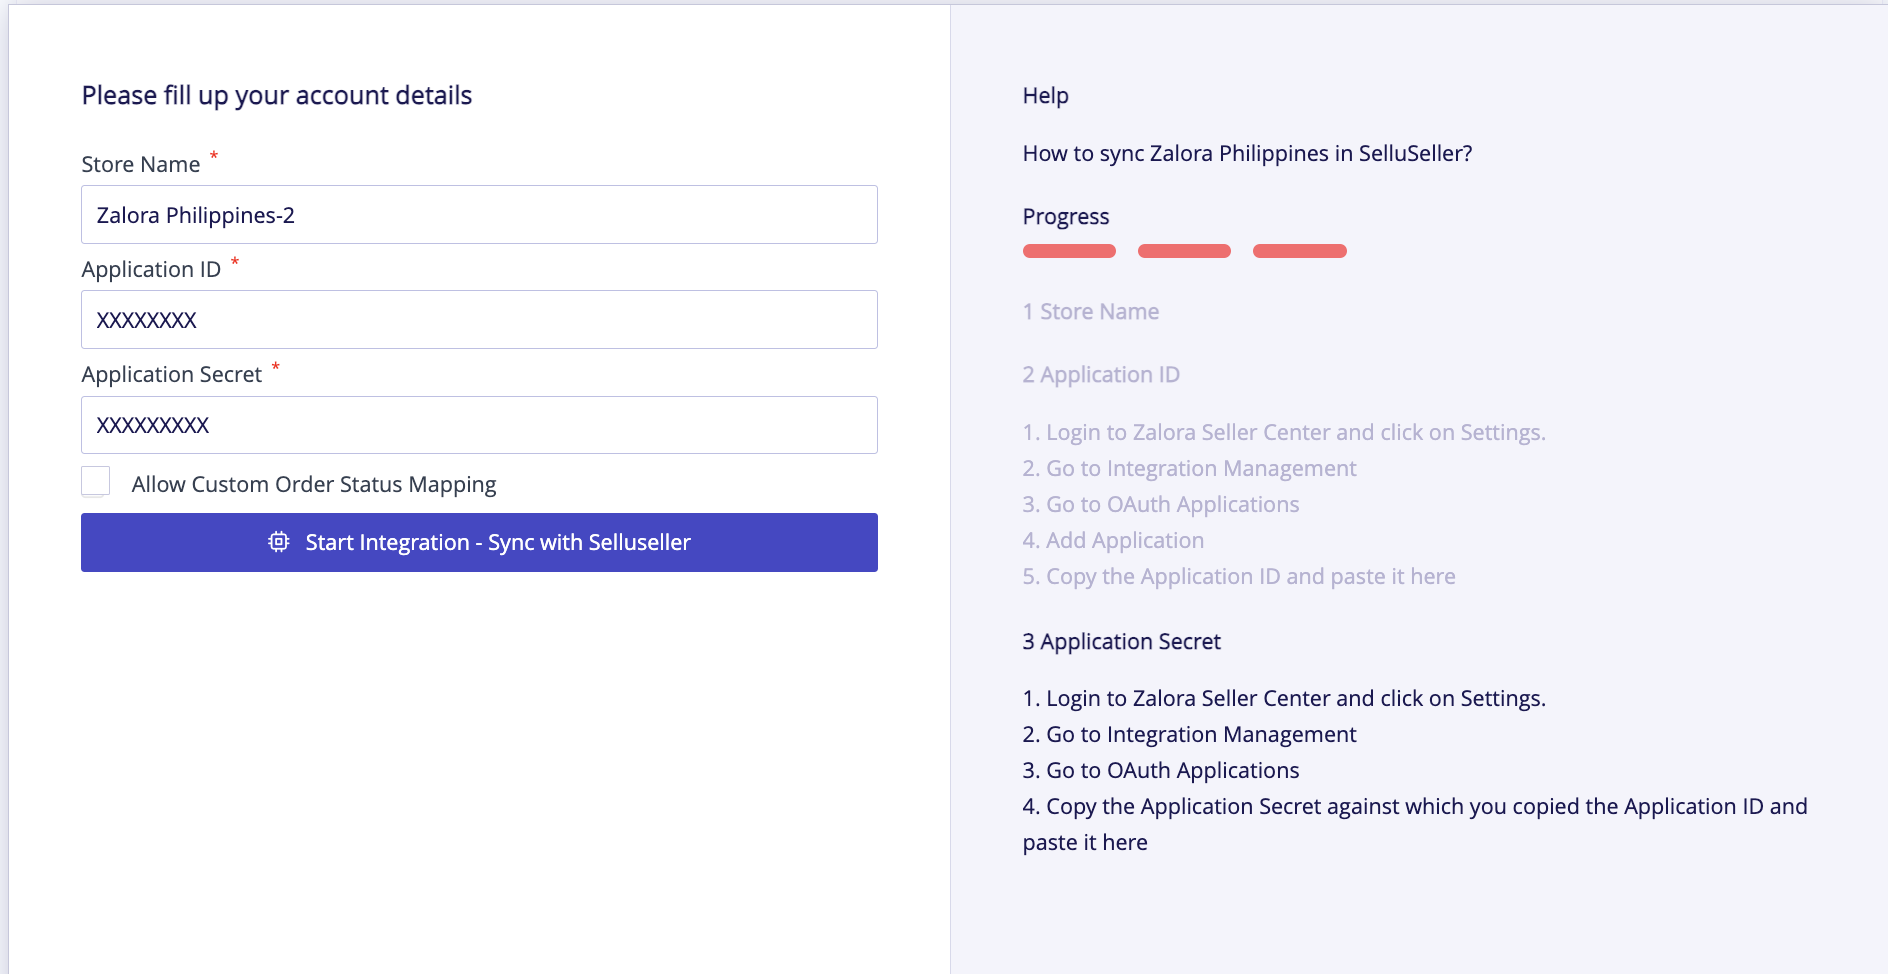This screenshot has height=974, width=1888.
Task: Click dark '3. Go to OAuth Applications' step
Action: 1161,770
